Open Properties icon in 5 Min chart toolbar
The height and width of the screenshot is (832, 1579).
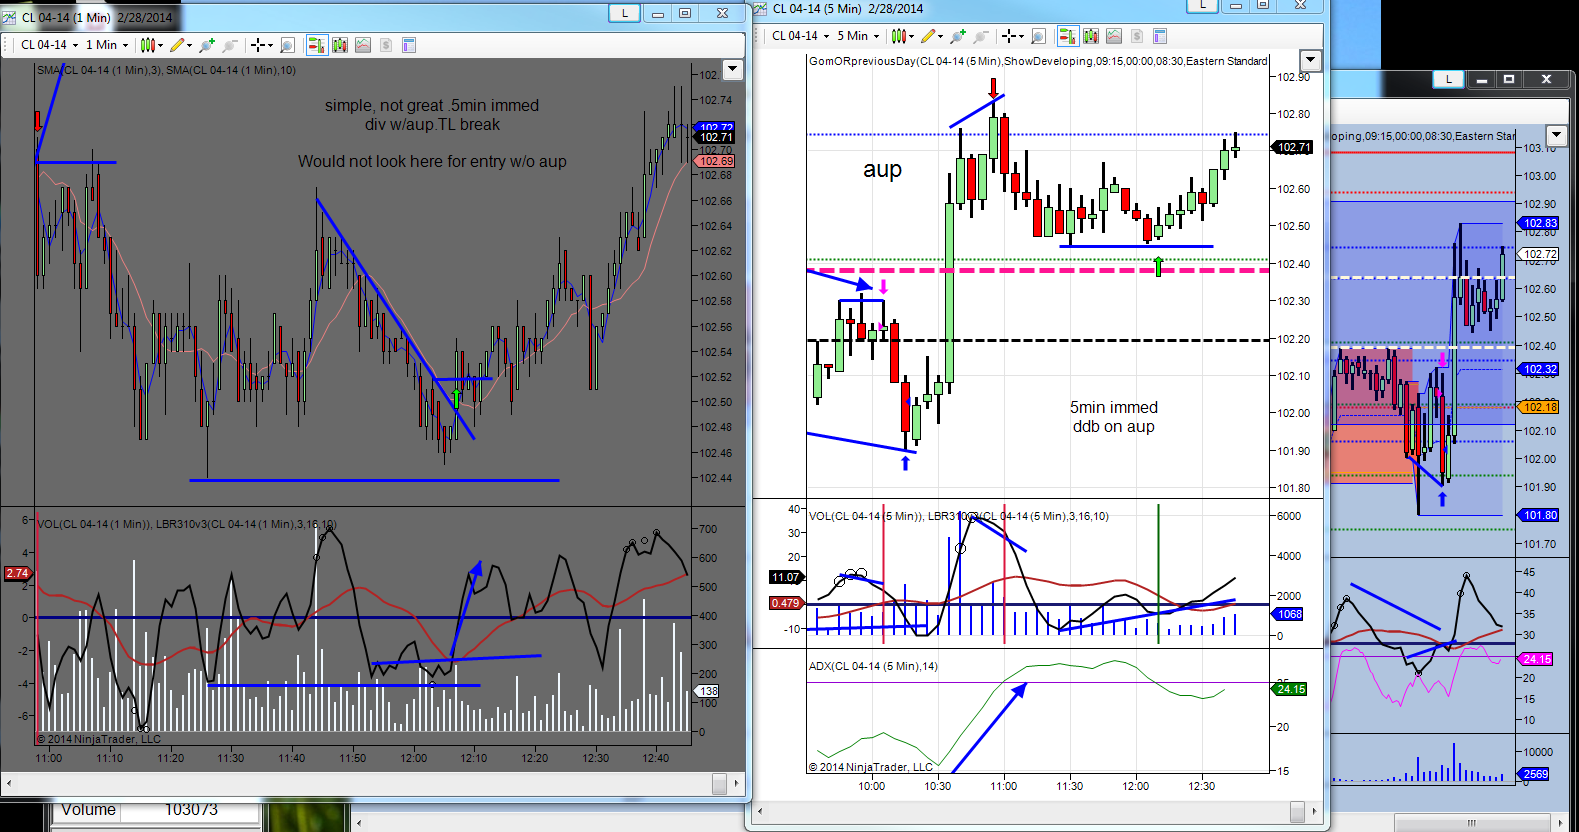(x=1160, y=36)
